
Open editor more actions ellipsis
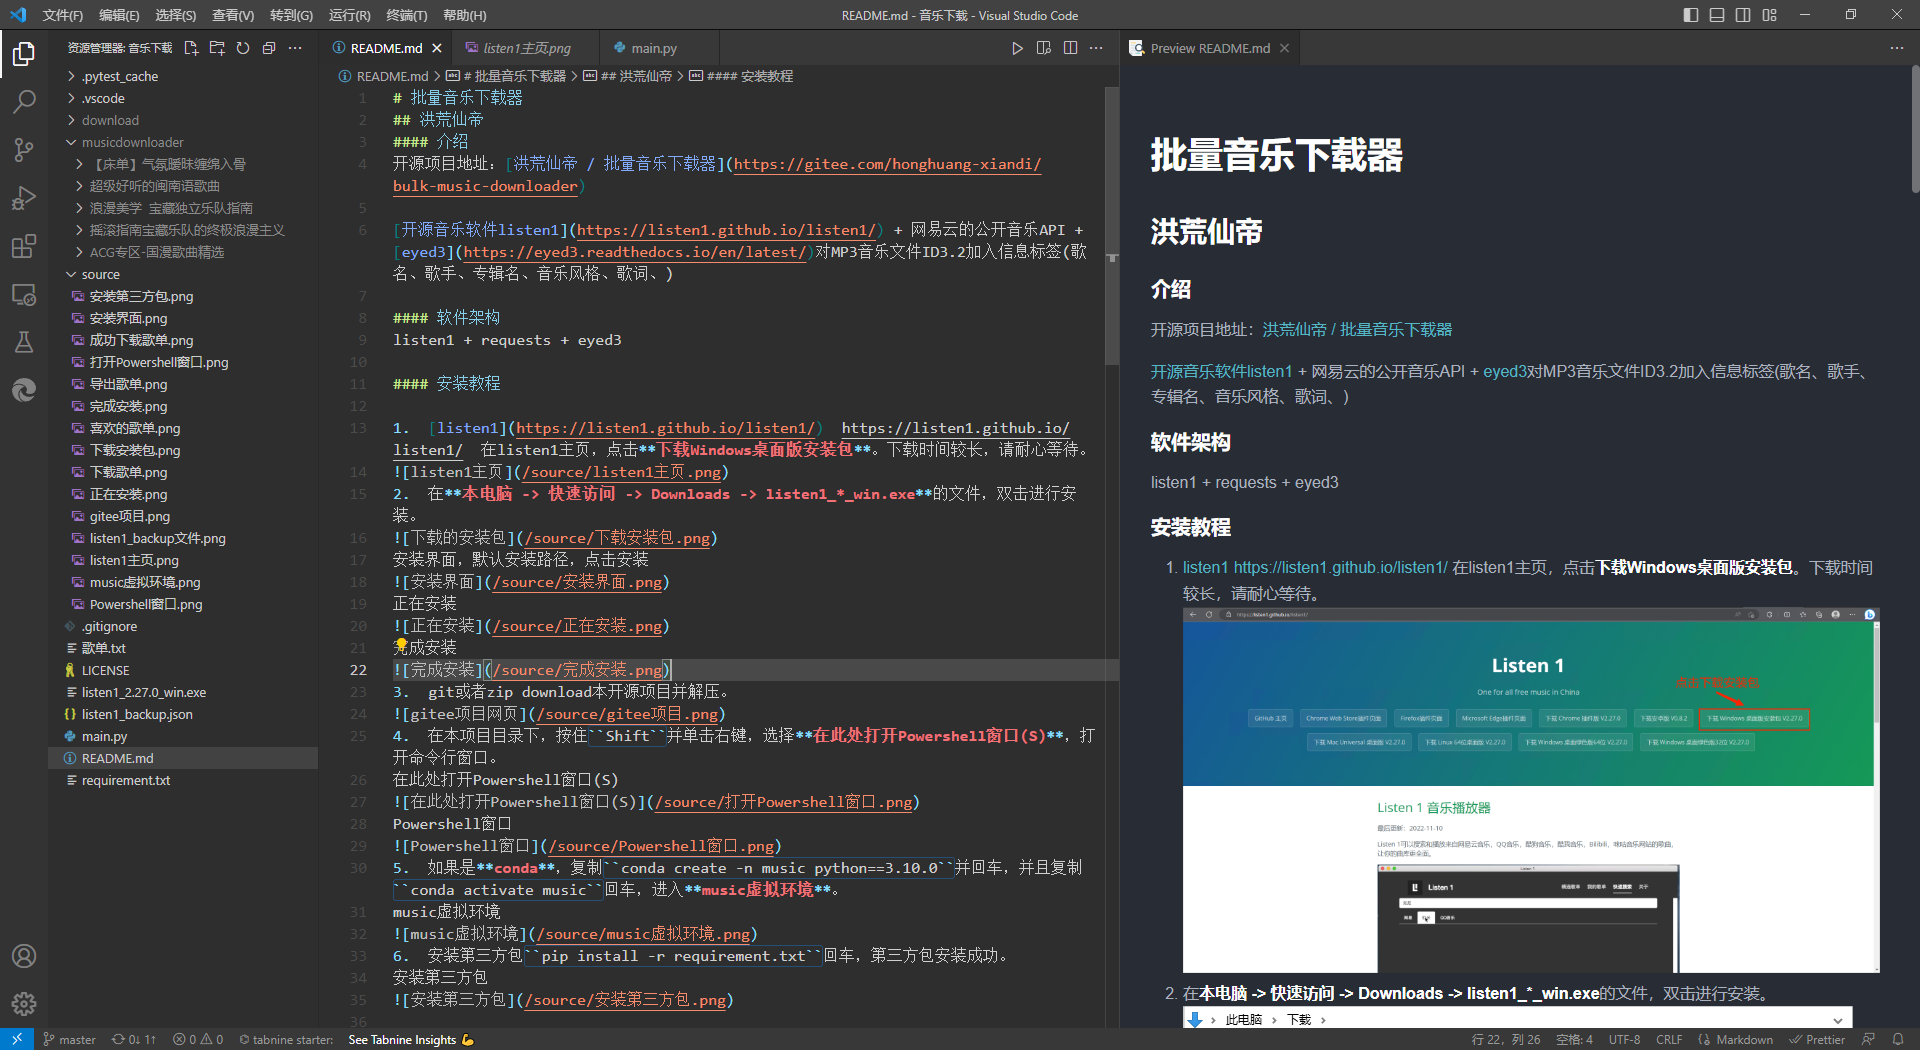coord(1096,48)
